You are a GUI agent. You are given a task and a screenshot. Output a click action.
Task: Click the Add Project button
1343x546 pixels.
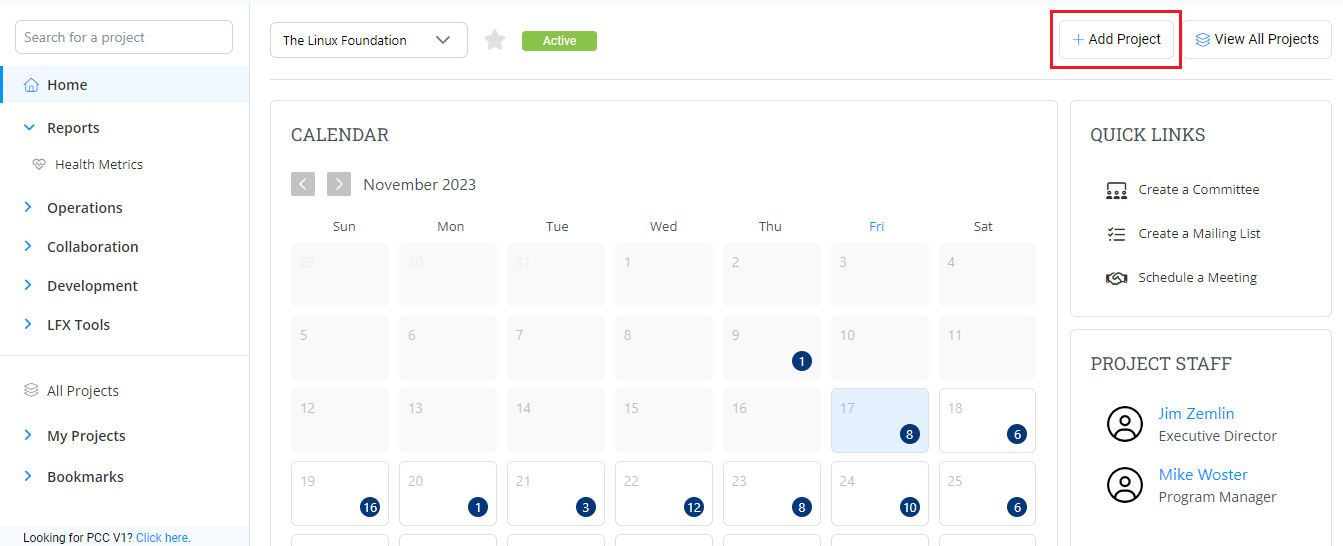tap(1116, 39)
